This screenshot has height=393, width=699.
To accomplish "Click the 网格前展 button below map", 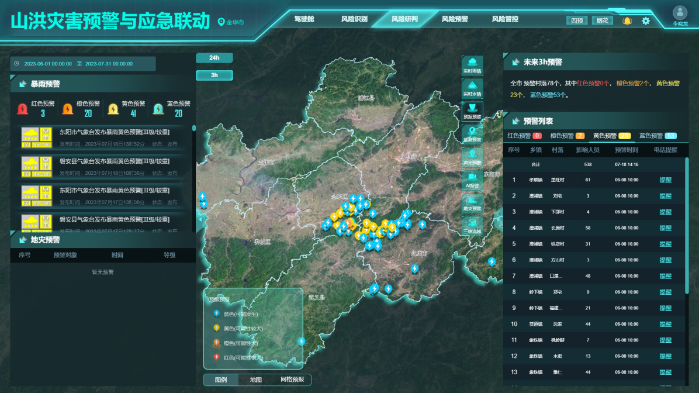I will pos(292,380).
